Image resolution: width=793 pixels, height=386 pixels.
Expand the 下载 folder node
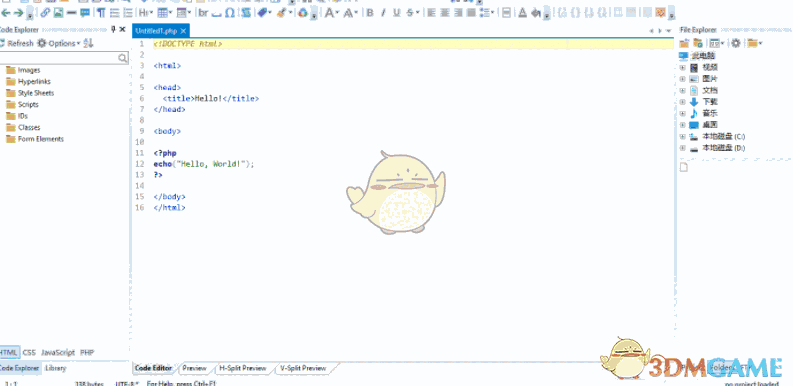(x=682, y=102)
